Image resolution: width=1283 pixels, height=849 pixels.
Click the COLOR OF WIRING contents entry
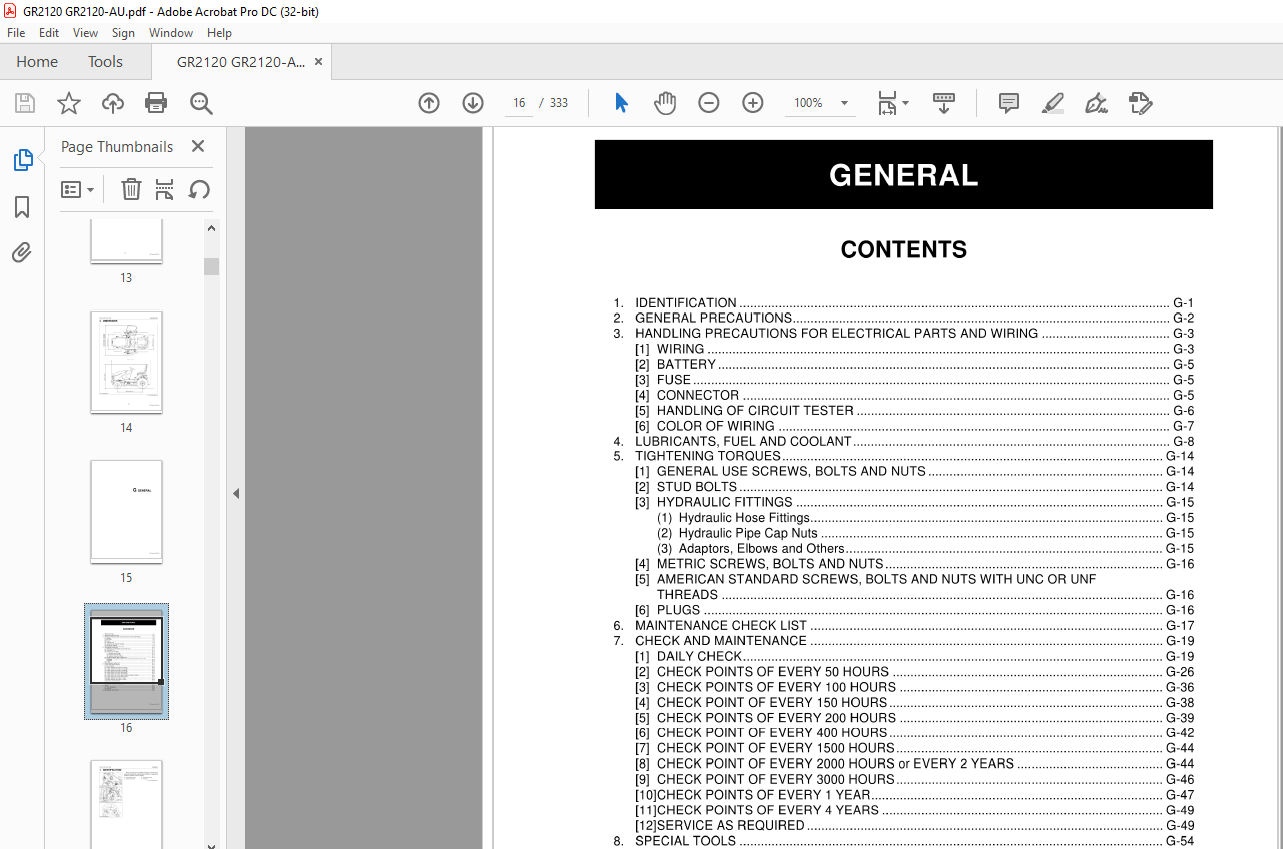click(914, 426)
